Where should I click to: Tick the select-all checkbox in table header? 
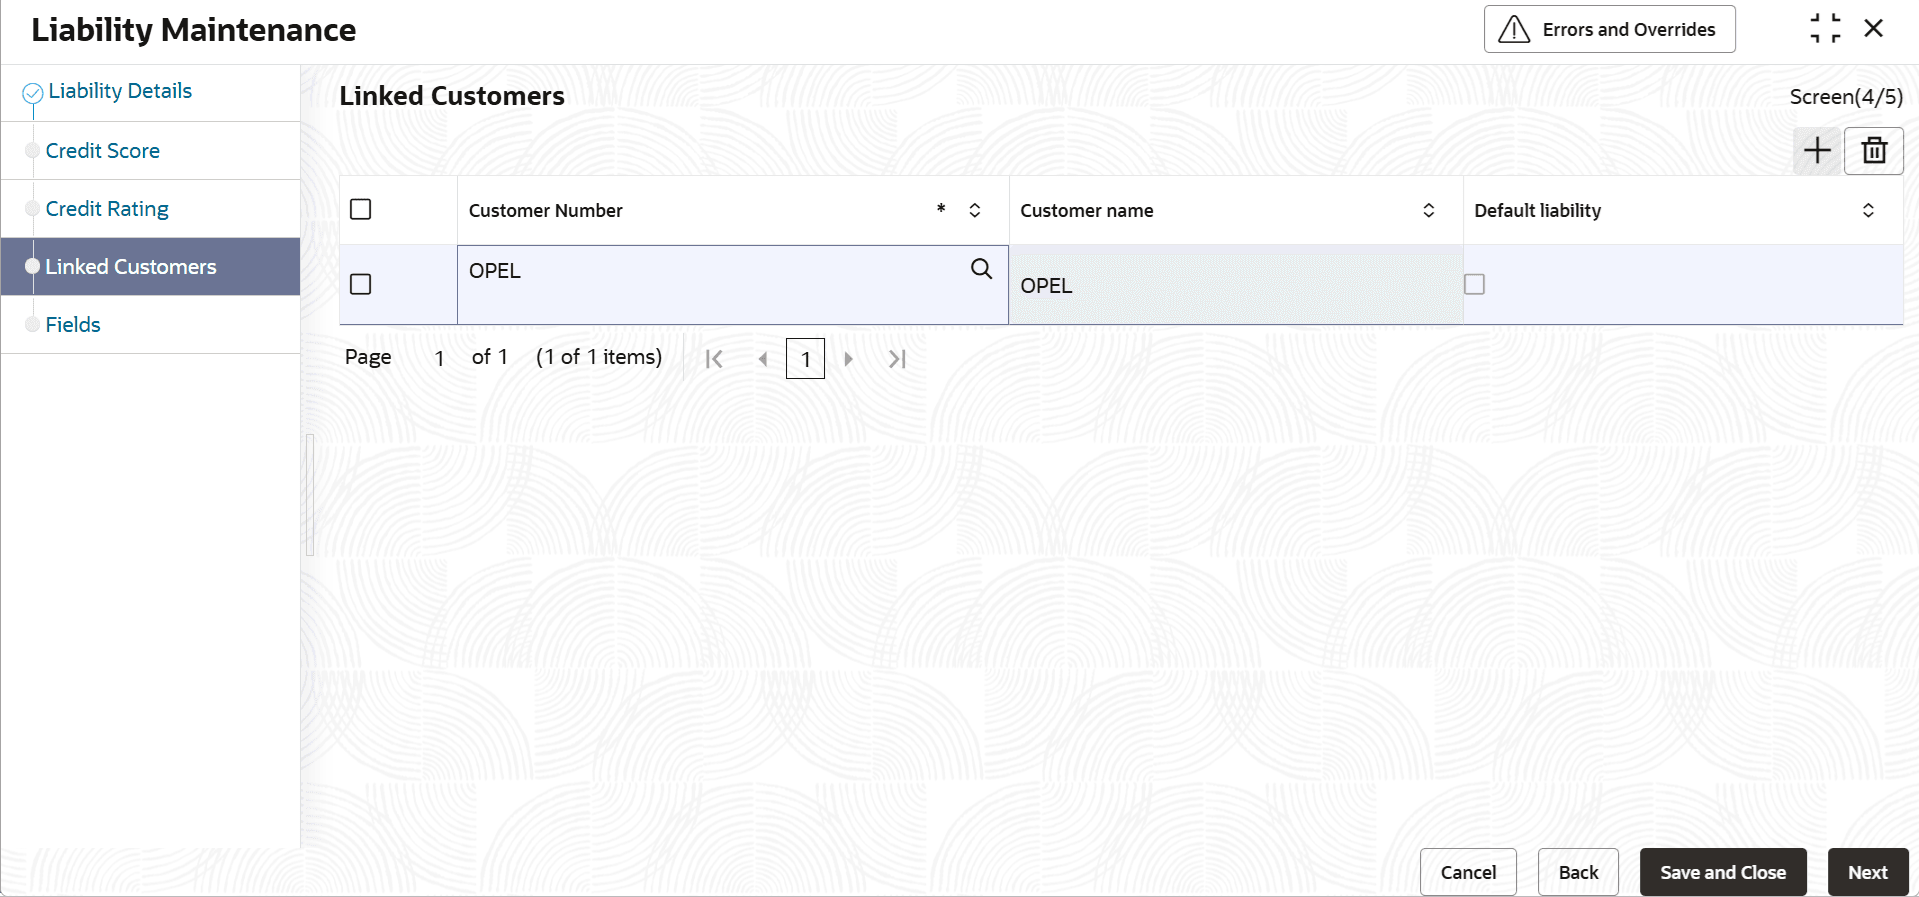tap(361, 209)
